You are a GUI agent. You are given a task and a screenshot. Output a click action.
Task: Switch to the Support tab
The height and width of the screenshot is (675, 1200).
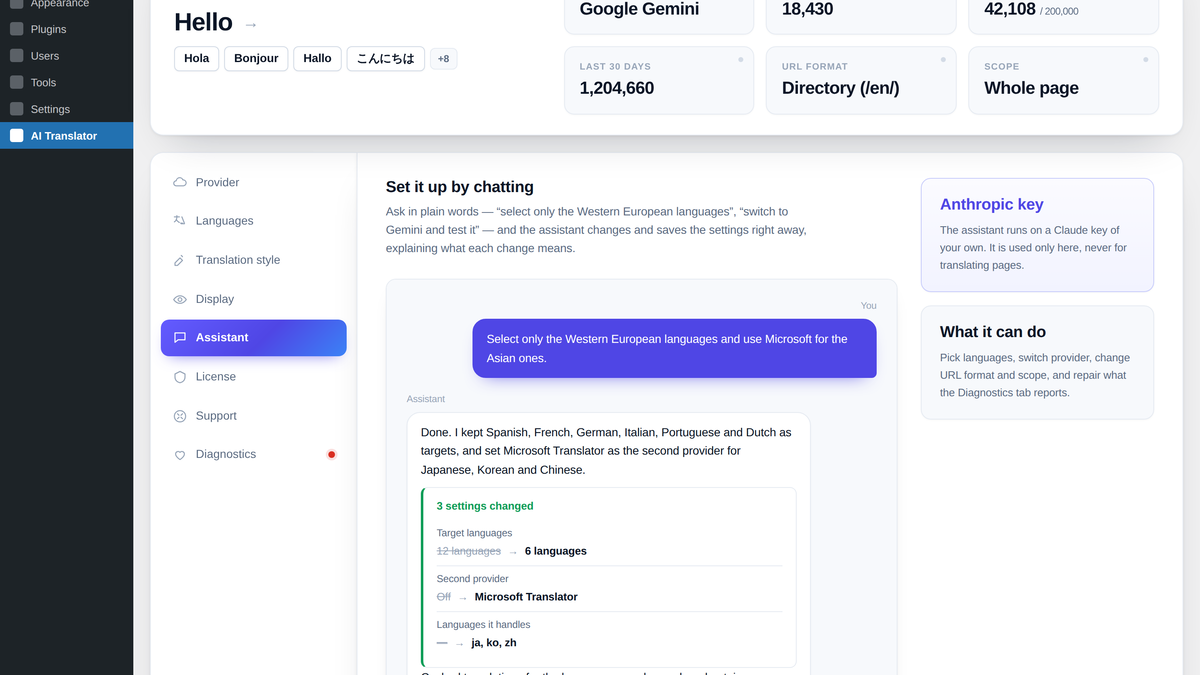253,416
